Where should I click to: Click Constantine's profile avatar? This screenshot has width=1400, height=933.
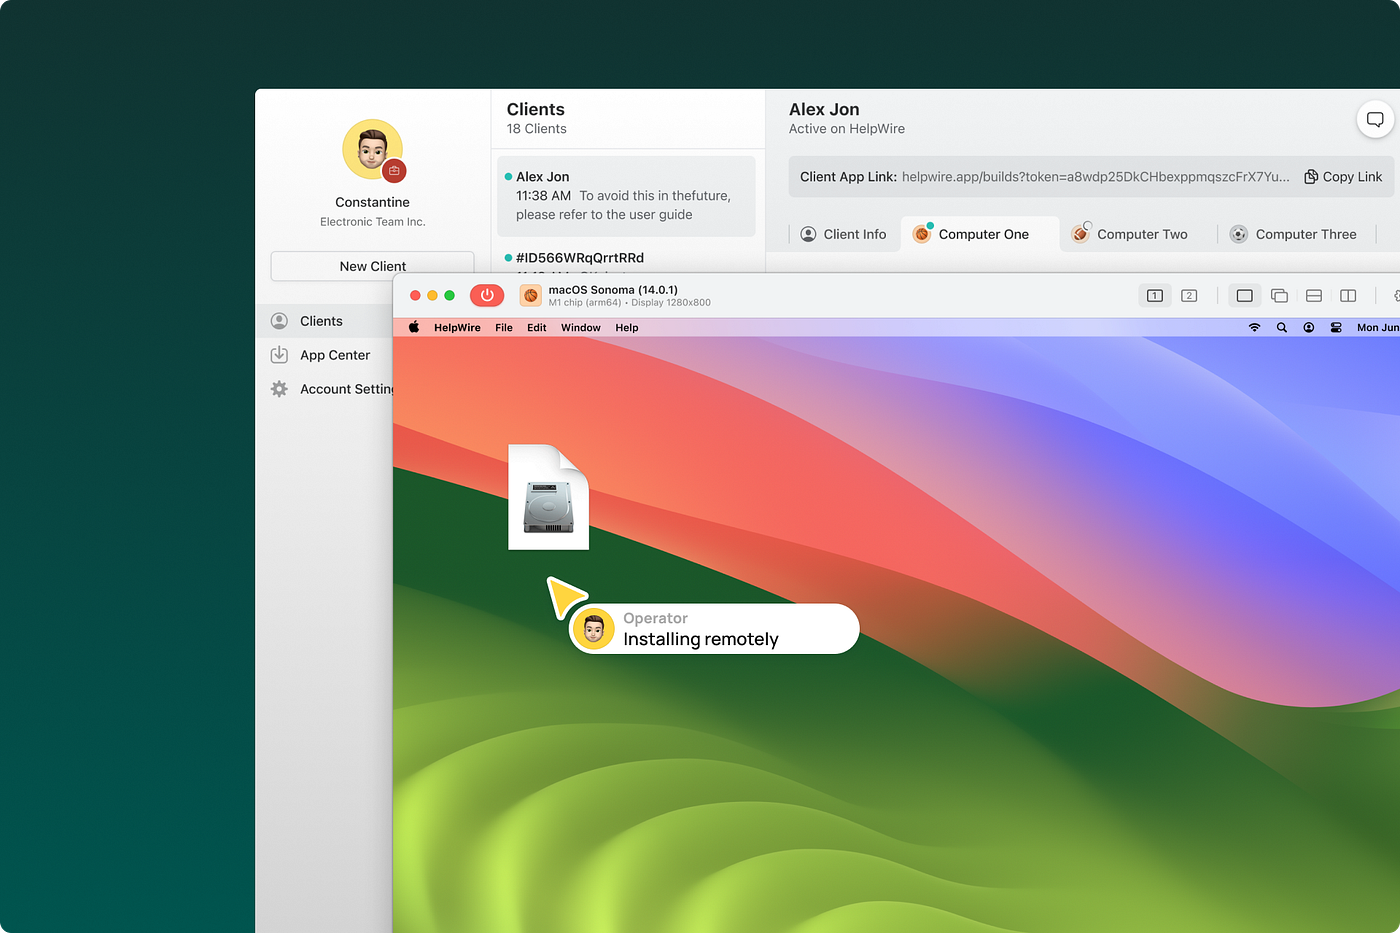[x=372, y=149]
